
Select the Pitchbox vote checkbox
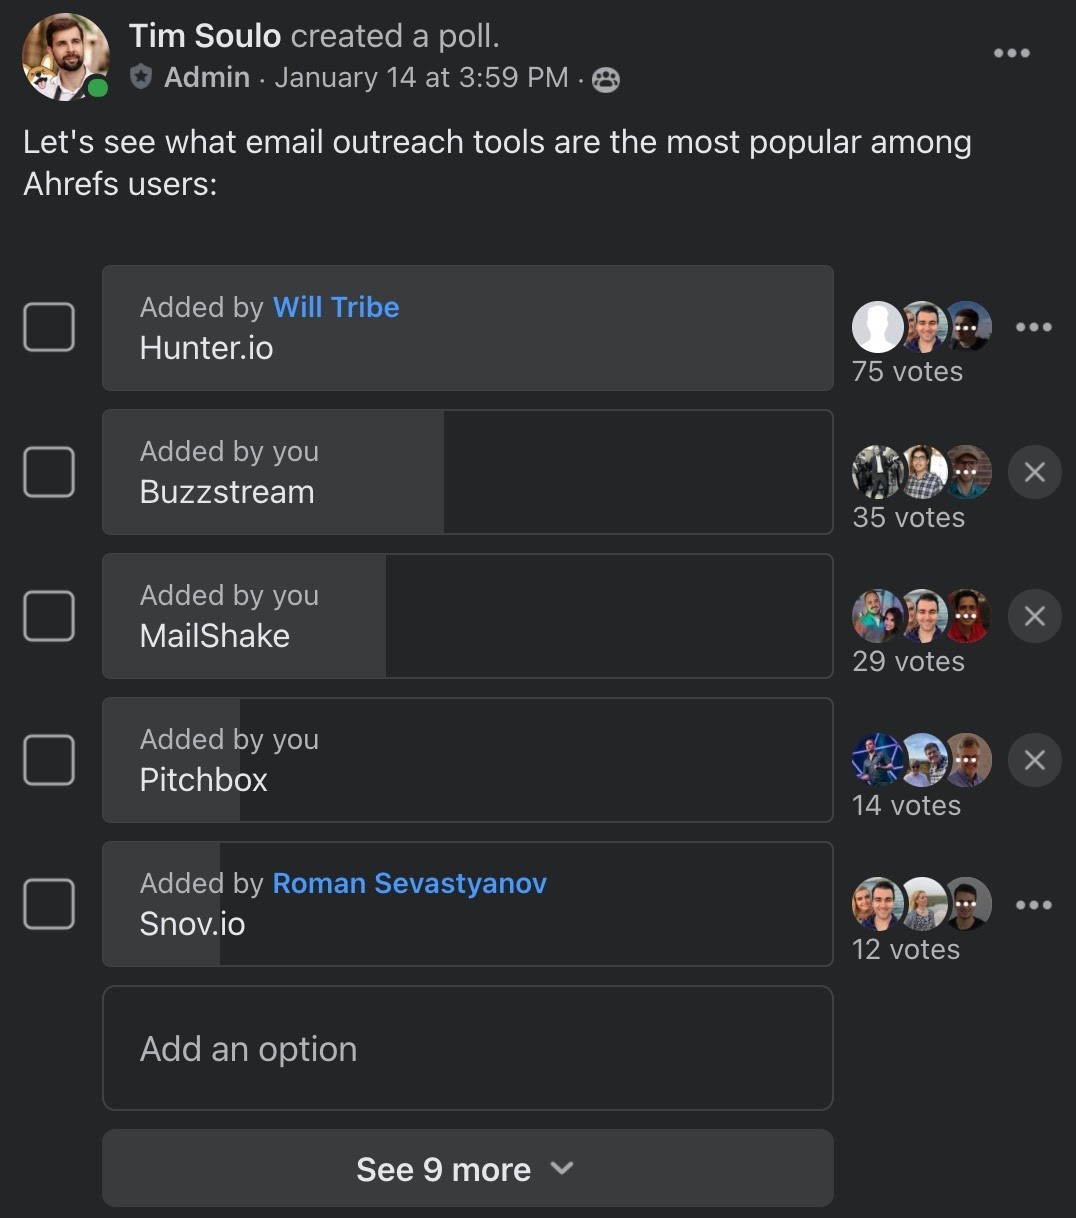tap(49, 760)
